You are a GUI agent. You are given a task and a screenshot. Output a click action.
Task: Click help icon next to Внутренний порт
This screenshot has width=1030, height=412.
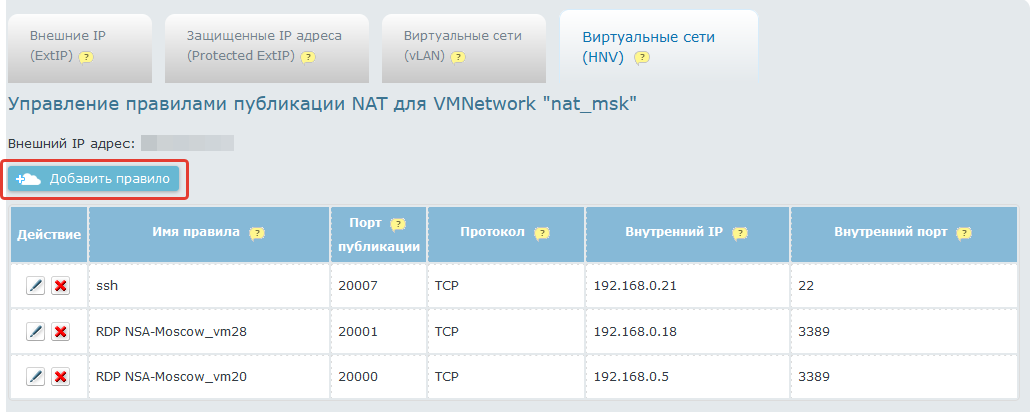click(964, 233)
